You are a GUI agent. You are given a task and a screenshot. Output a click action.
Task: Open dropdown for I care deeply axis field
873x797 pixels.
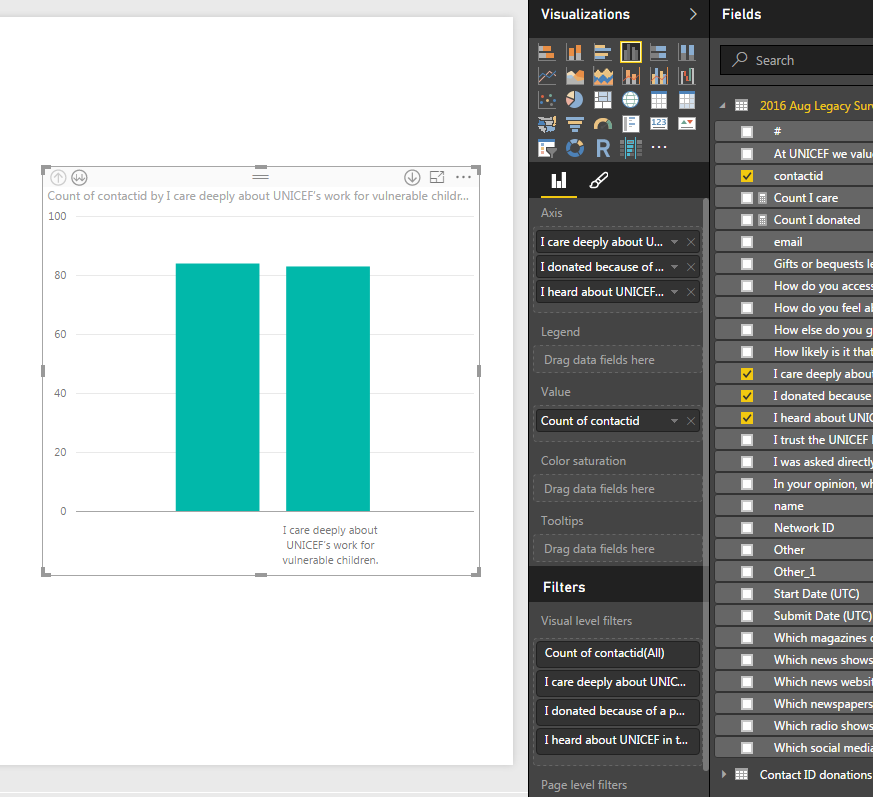click(674, 242)
